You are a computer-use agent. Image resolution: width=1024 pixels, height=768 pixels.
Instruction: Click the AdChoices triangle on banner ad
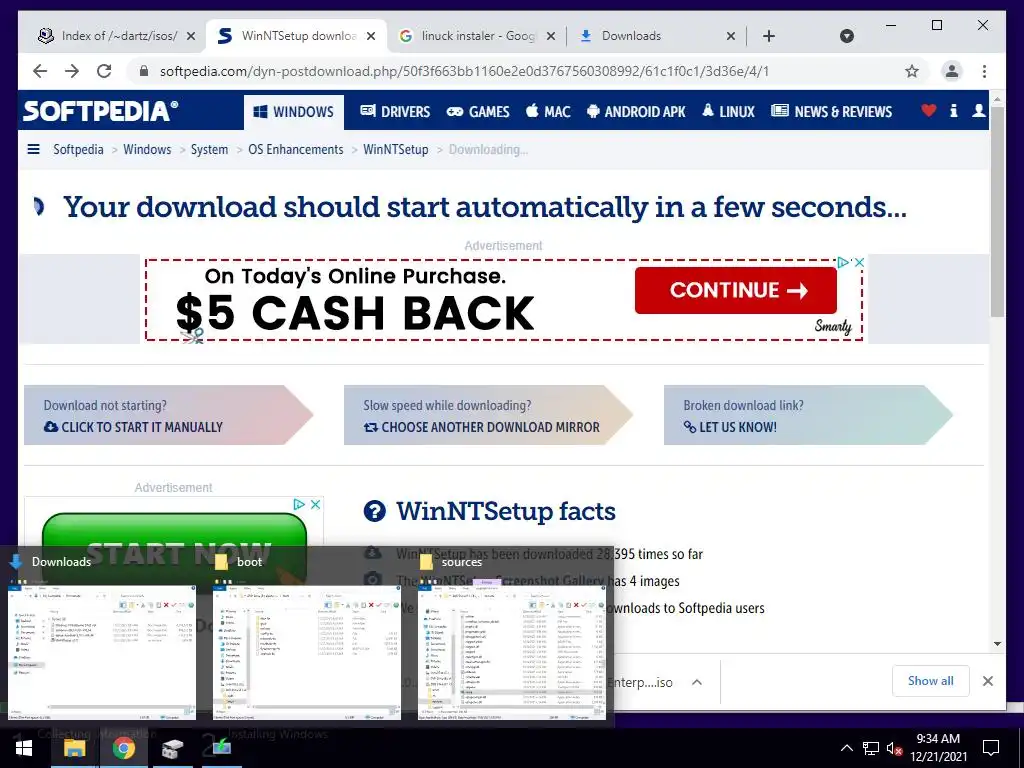(x=843, y=262)
